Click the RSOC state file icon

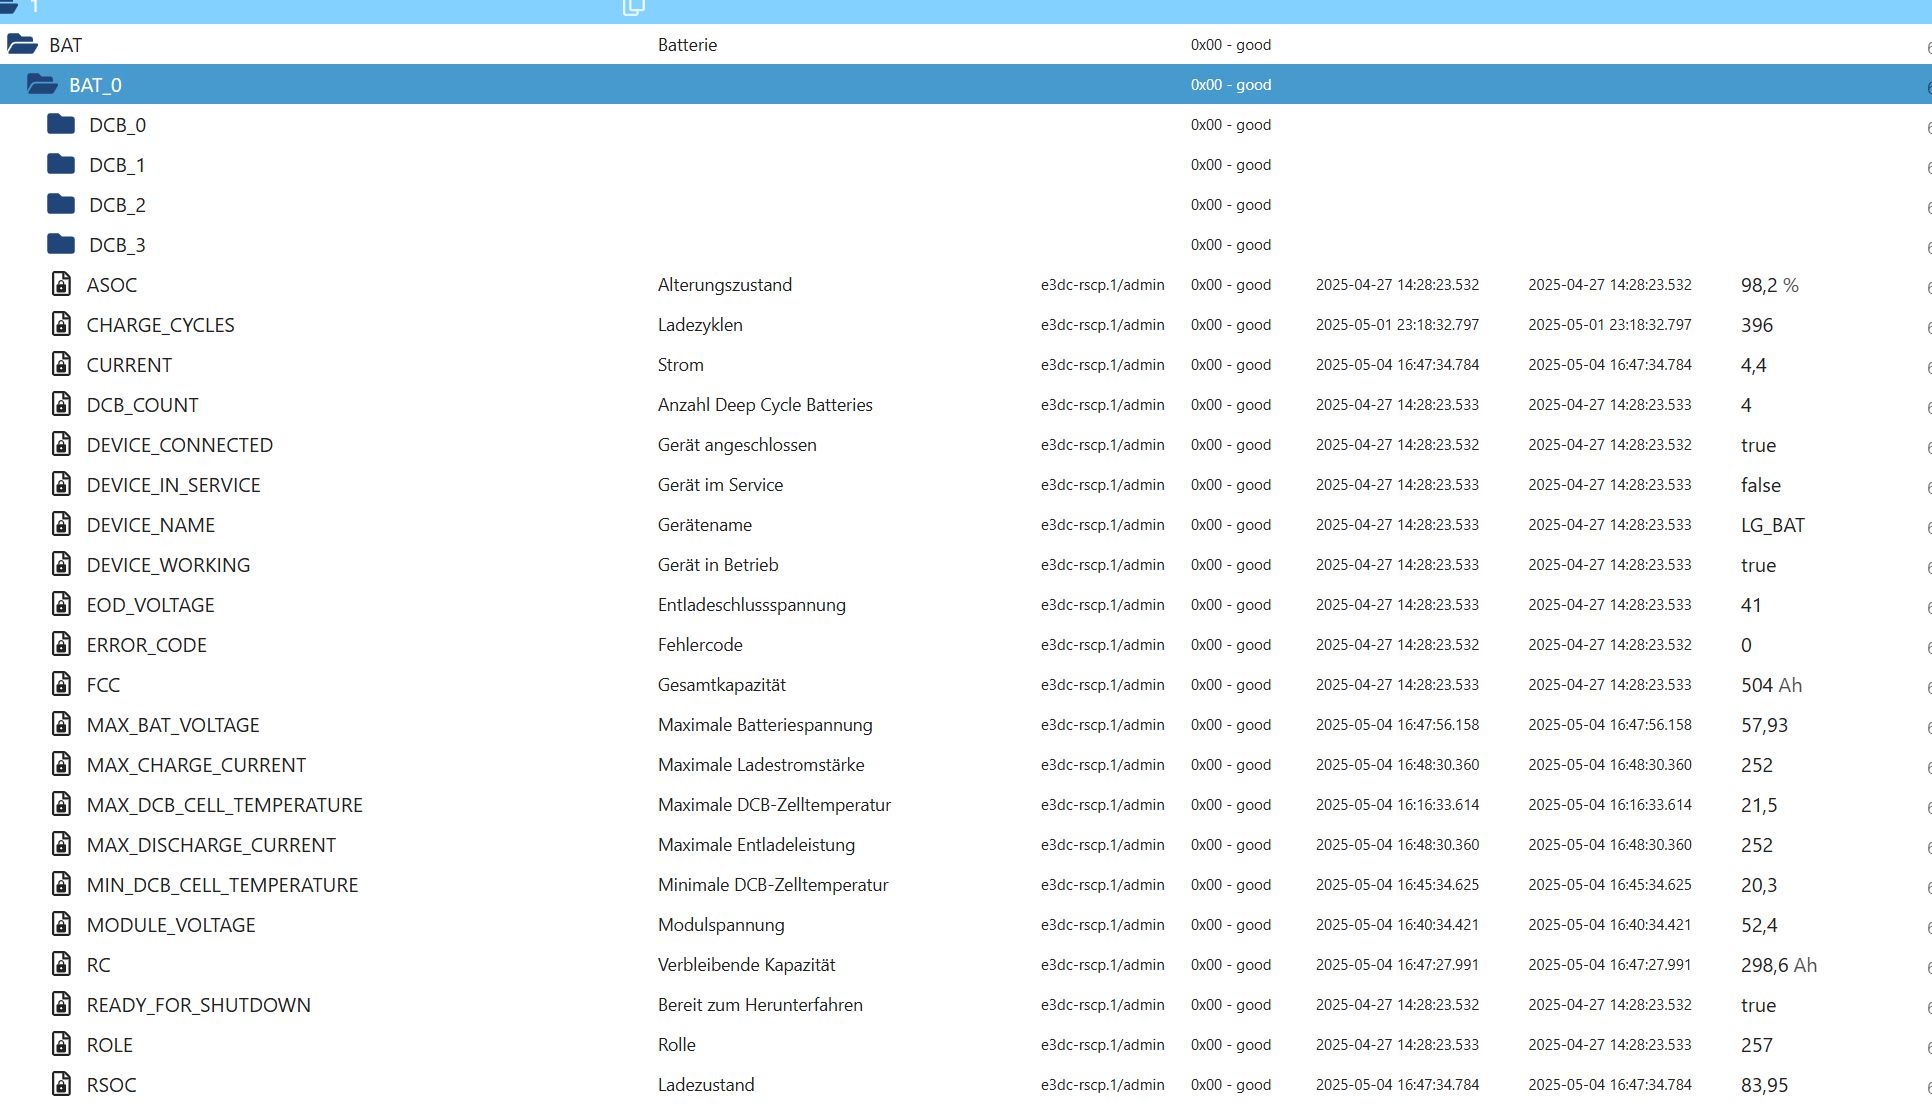point(61,1085)
